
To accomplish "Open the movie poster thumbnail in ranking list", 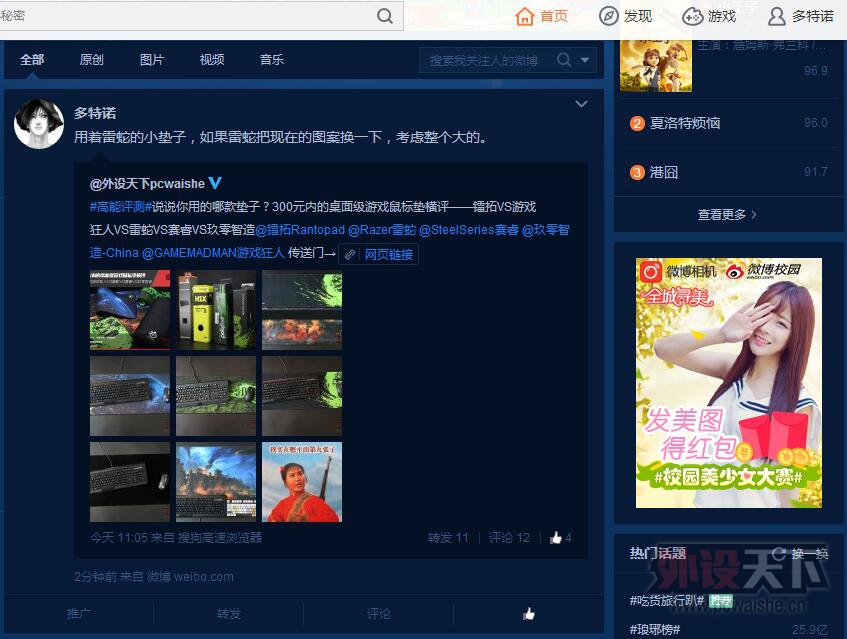I will (x=656, y=65).
